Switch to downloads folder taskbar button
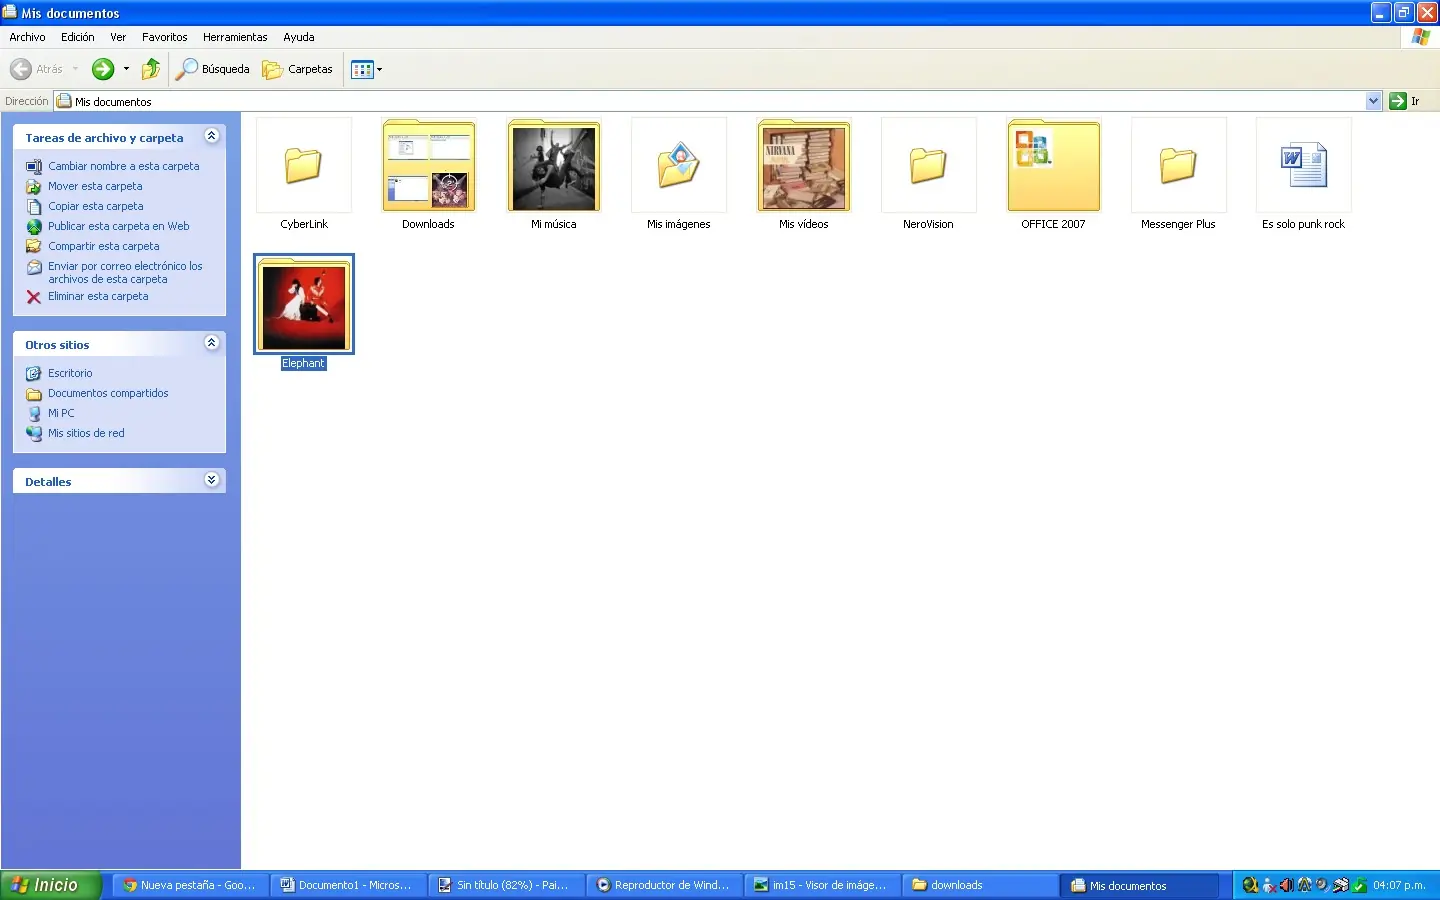This screenshot has width=1440, height=900. (x=980, y=885)
